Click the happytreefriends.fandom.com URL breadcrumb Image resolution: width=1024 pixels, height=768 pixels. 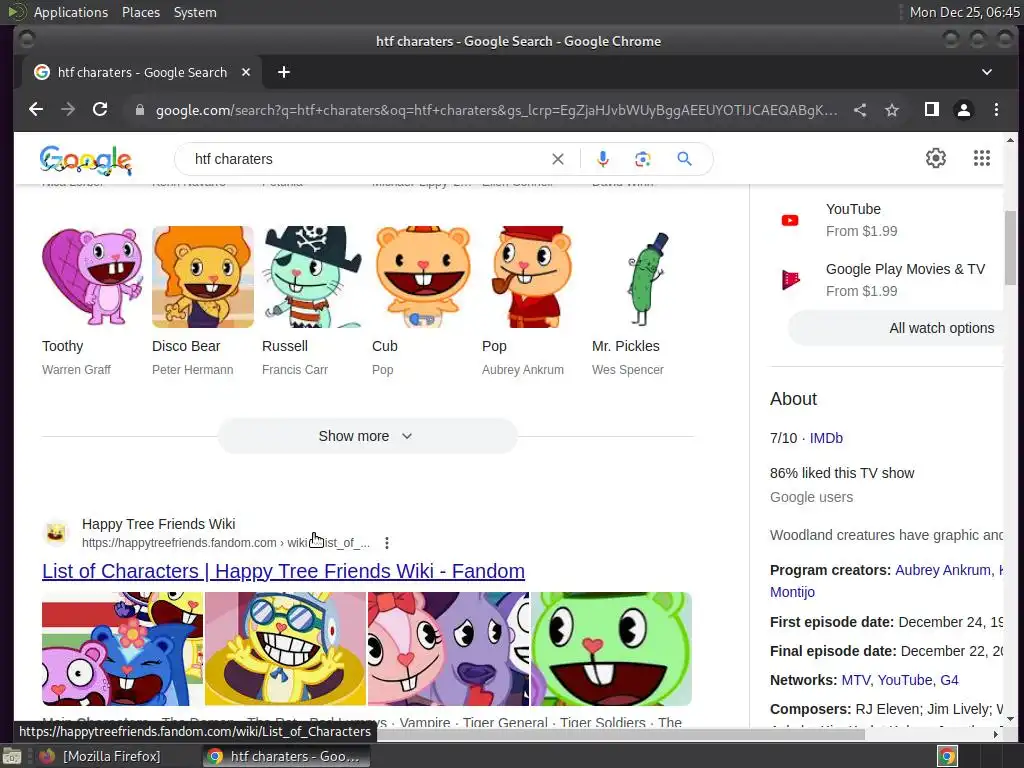[226, 543]
